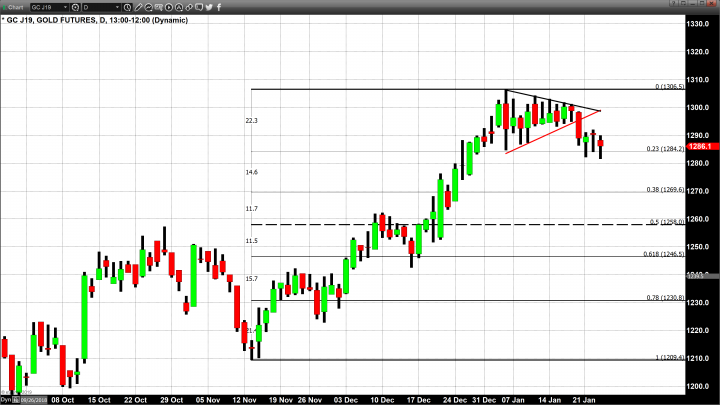Click the symbol search magnifier icon

pos(75,7)
